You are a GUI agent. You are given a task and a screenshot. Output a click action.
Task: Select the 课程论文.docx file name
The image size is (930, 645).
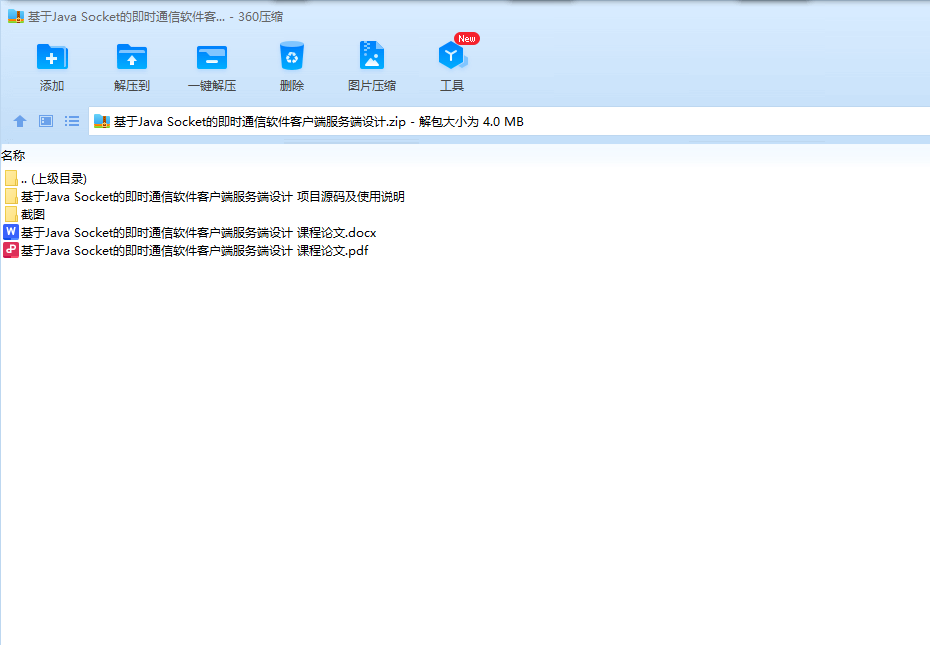pos(198,233)
